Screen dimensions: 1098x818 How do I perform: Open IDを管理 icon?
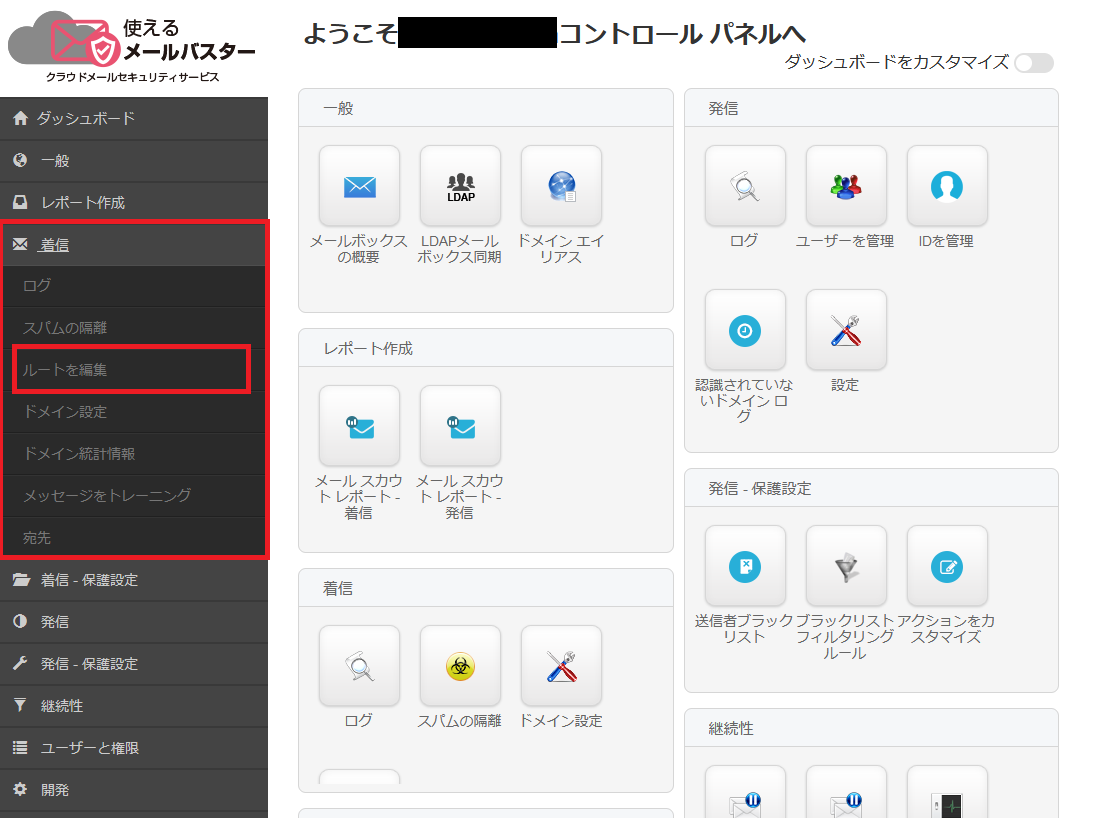947,186
